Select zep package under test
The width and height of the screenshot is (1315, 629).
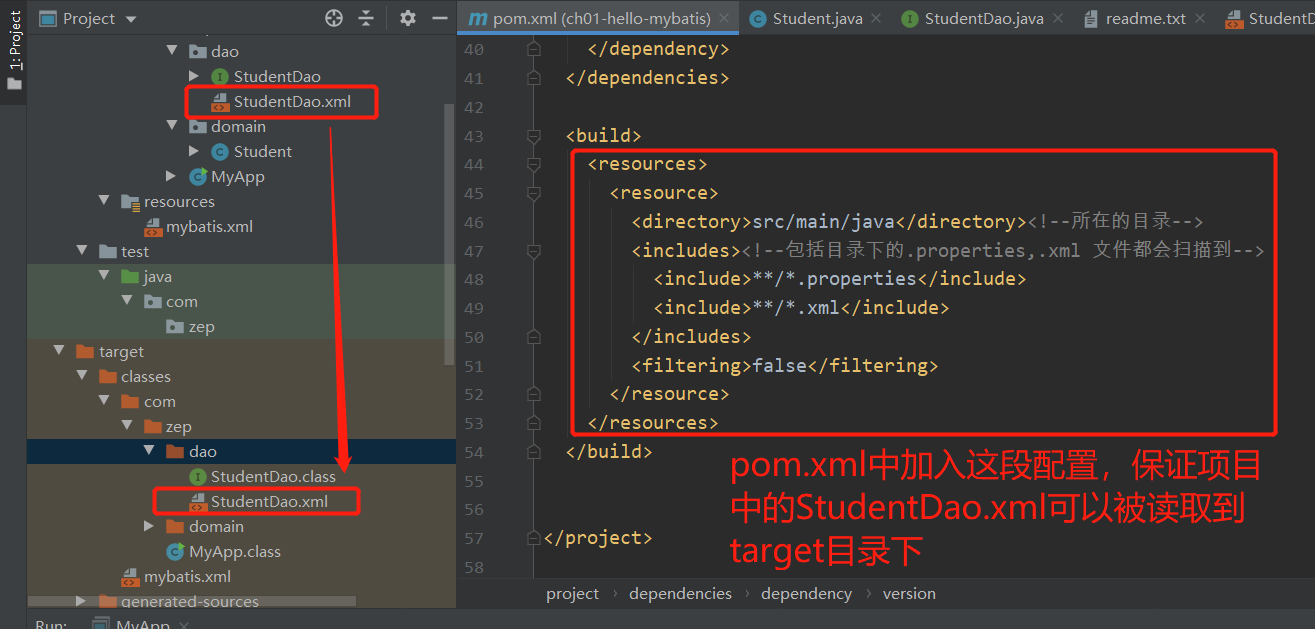pos(201,326)
